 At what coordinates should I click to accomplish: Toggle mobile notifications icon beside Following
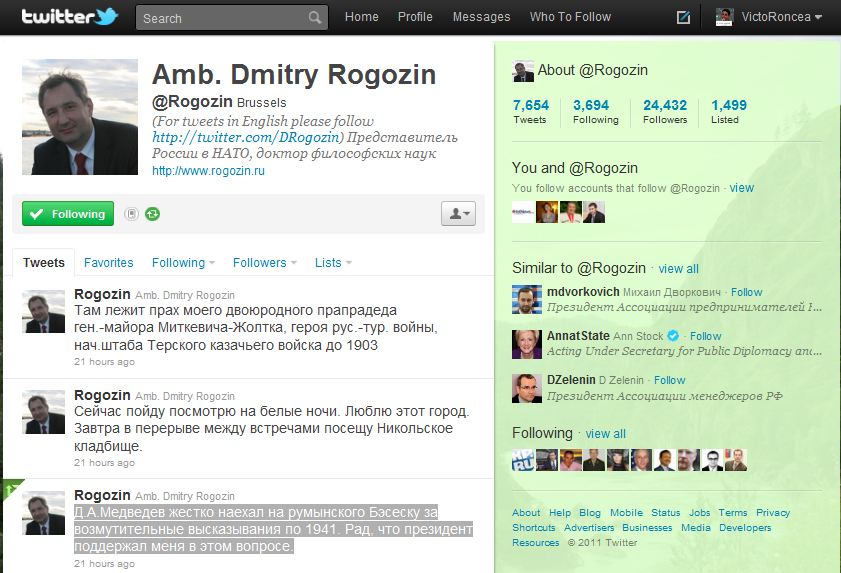(131, 214)
